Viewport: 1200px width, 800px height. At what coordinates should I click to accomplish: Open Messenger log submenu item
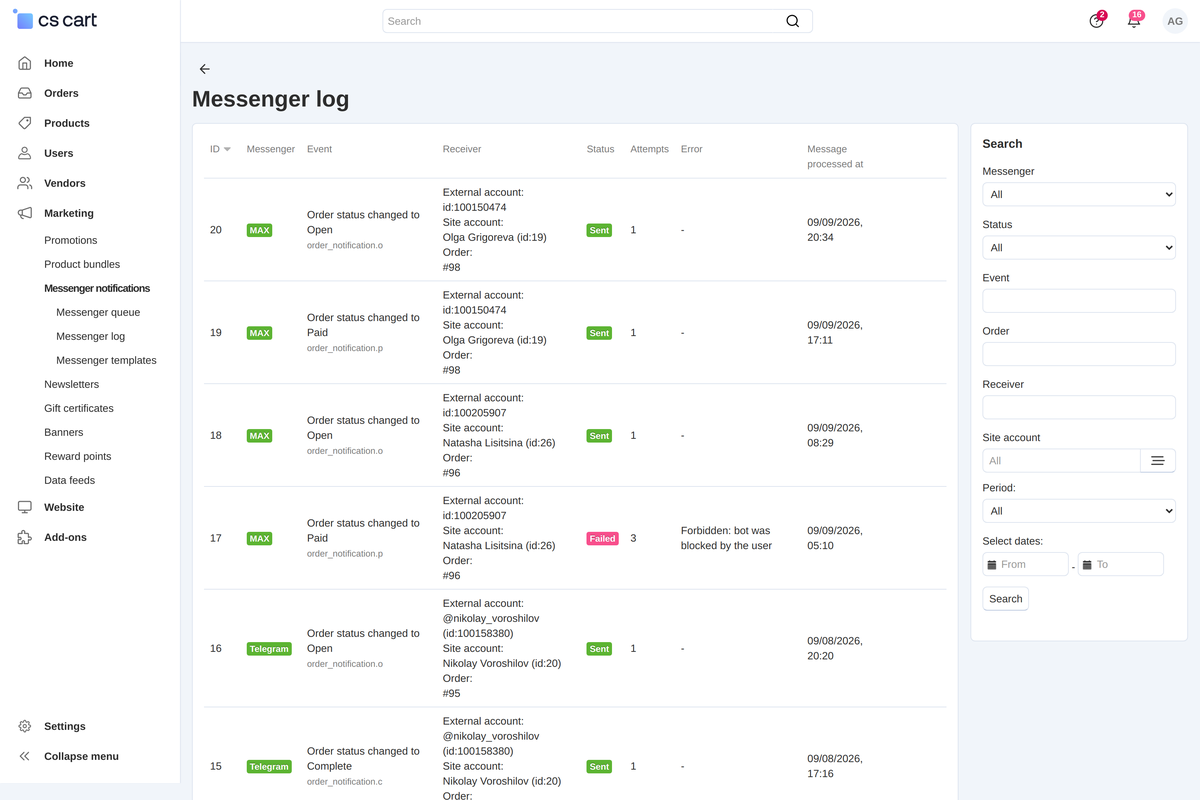91,336
